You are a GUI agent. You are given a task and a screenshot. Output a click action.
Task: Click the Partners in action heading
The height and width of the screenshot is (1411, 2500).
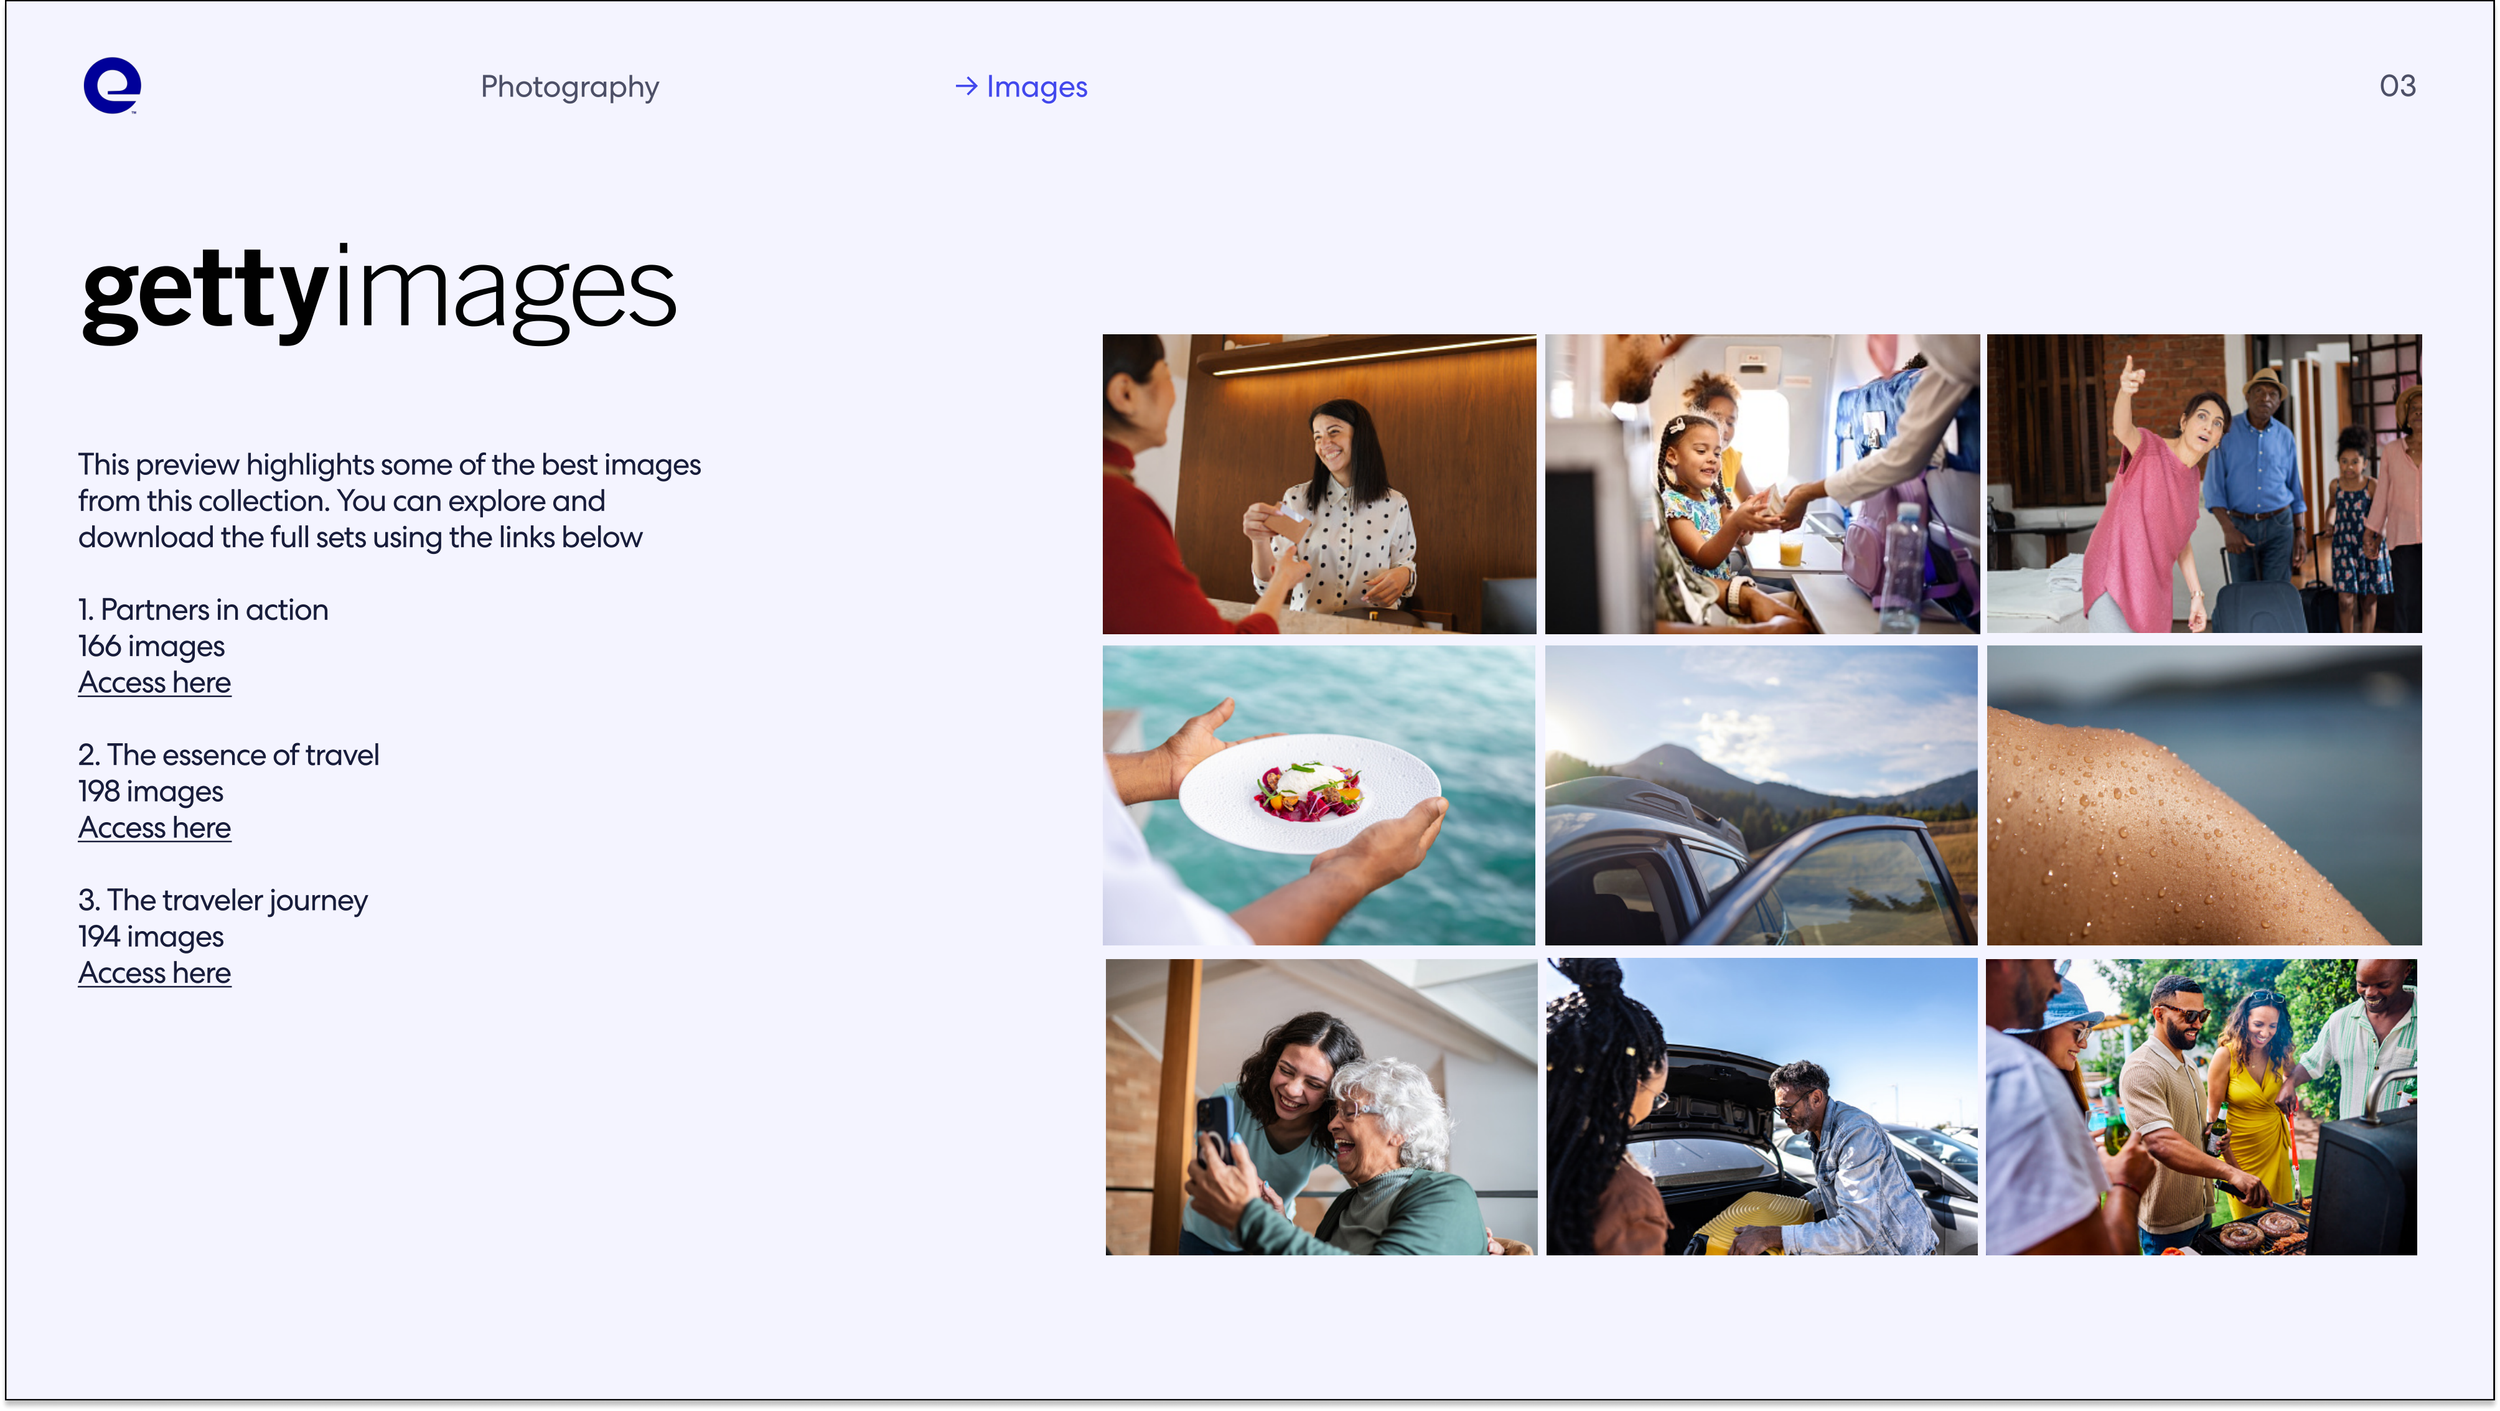(203, 610)
